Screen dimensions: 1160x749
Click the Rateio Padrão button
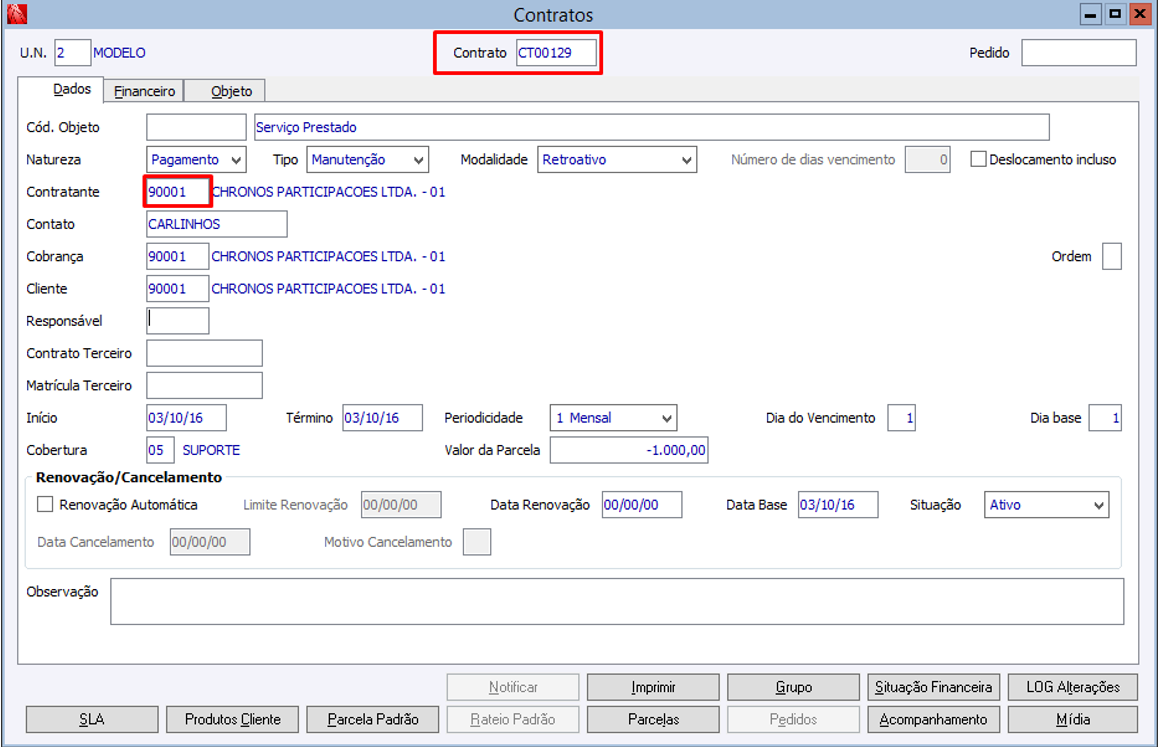point(513,719)
